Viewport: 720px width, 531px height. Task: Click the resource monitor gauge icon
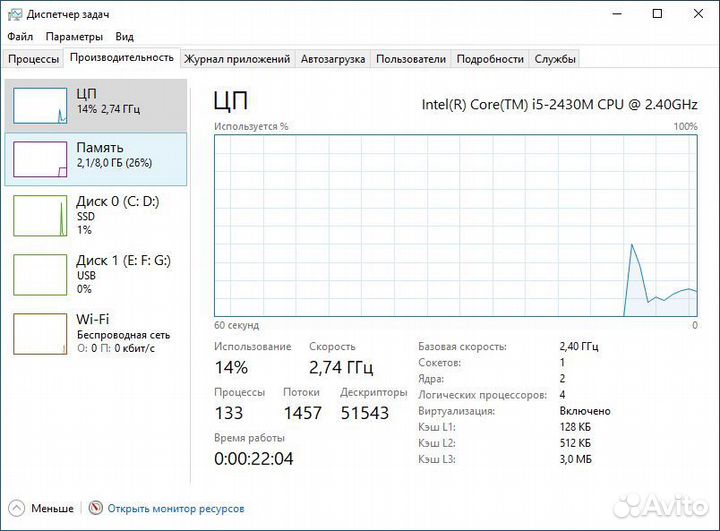click(x=96, y=508)
